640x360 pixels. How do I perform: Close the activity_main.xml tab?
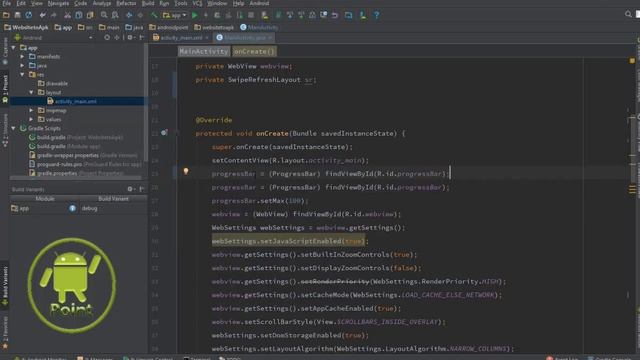pos(207,38)
